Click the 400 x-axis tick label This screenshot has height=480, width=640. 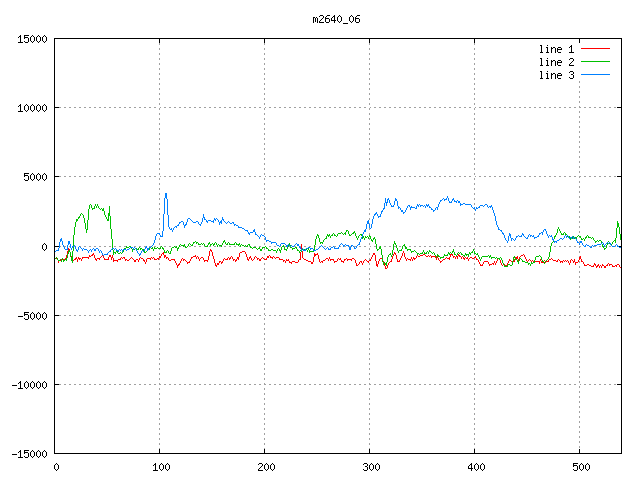pos(475,466)
